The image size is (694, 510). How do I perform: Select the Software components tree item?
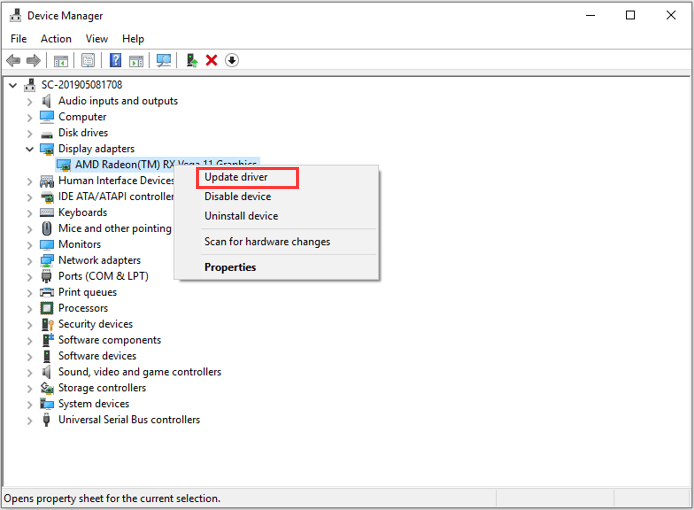tap(110, 340)
